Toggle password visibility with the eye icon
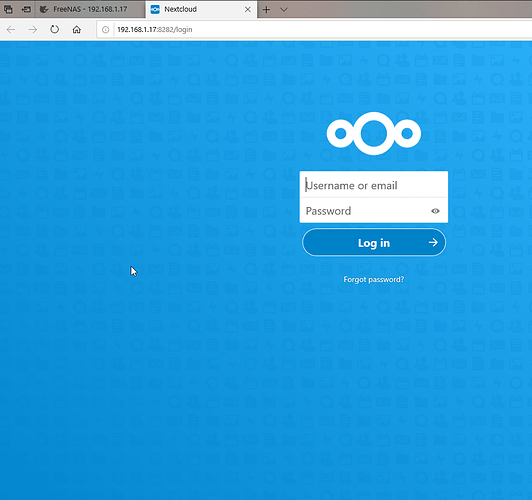Screen dimensions: 532x500 435,211
